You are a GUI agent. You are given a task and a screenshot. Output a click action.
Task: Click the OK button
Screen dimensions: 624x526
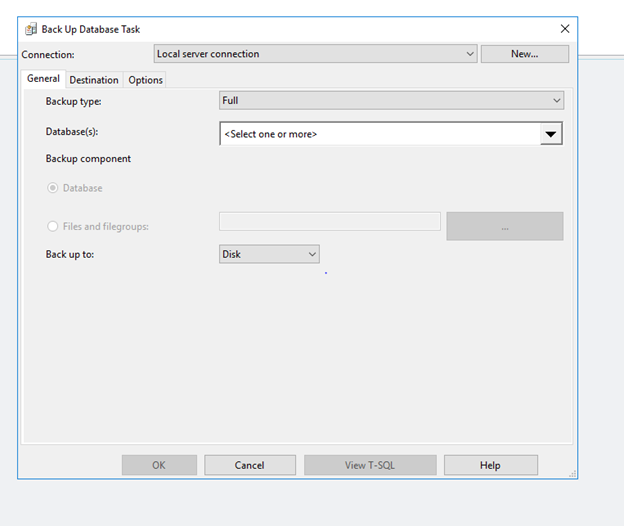click(159, 465)
